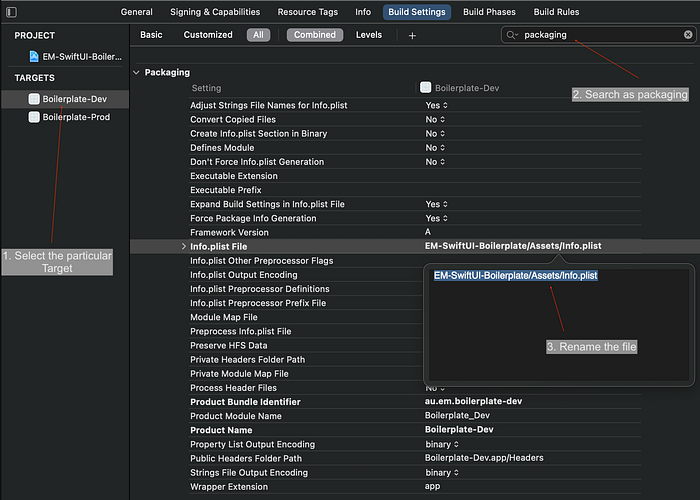Image resolution: width=700 pixels, height=500 pixels.
Task: Open the Info tab
Action: pos(363,12)
